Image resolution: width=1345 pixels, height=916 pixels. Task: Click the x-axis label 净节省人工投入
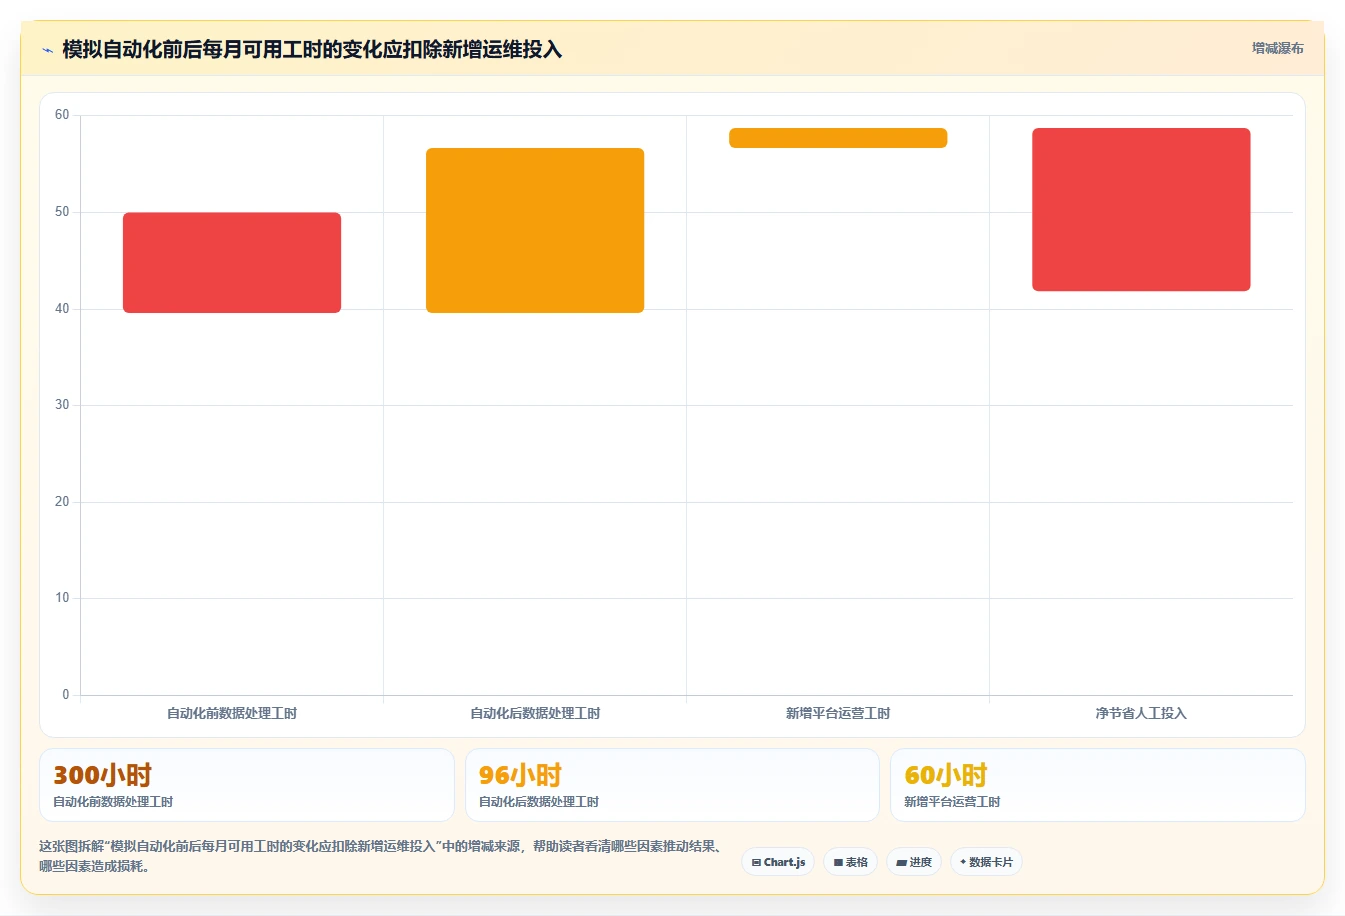click(x=1141, y=713)
